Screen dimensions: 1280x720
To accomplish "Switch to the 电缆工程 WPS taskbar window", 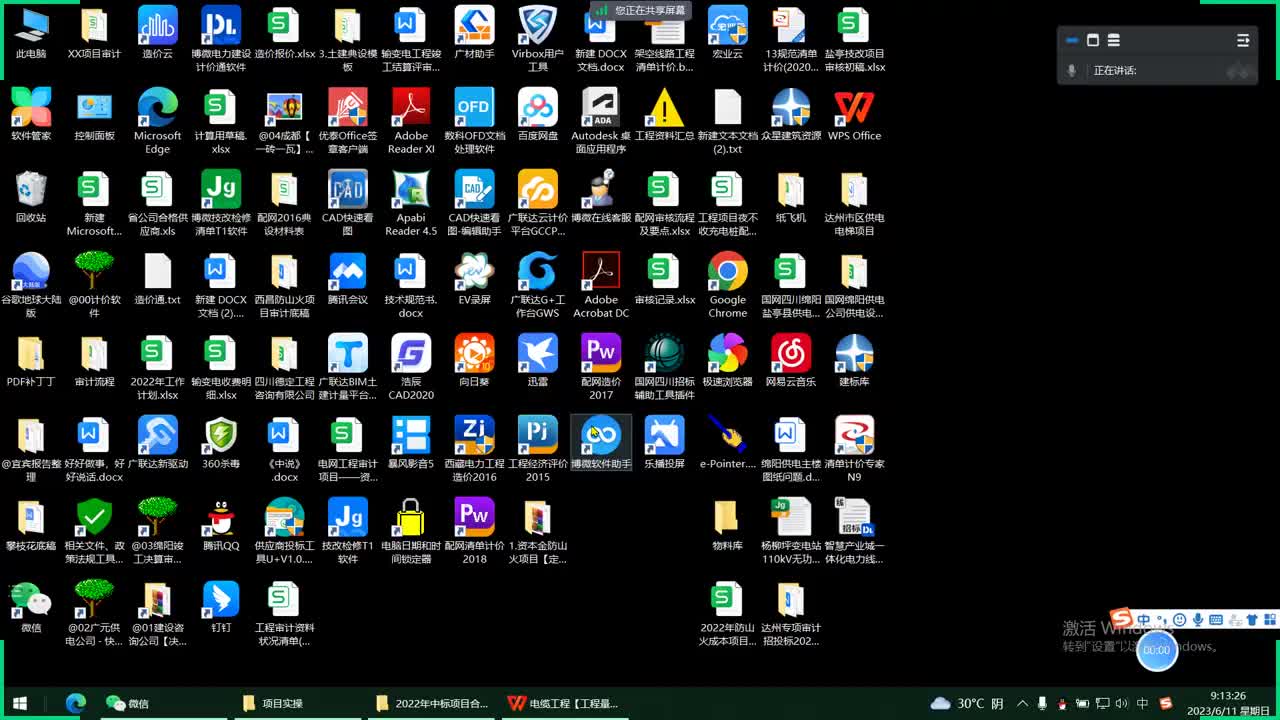I will 563,703.
